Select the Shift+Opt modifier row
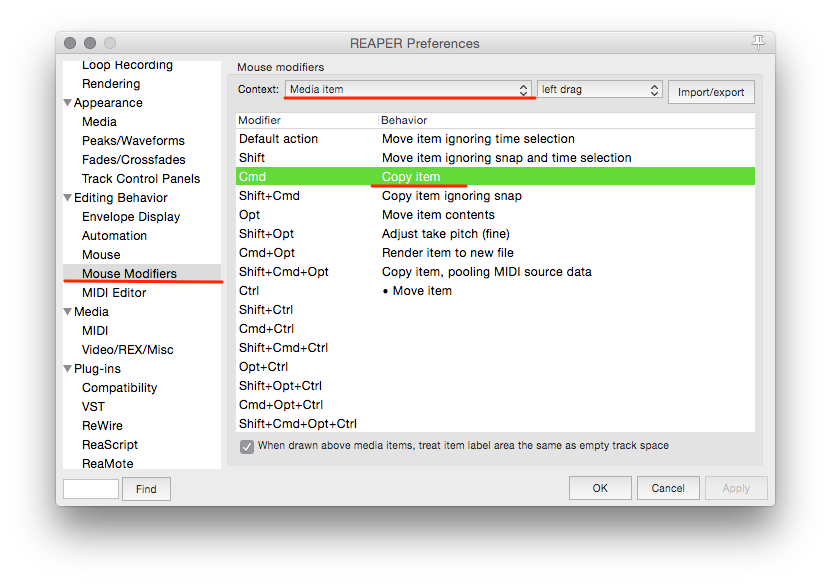This screenshot has width=831, height=586. pos(496,234)
